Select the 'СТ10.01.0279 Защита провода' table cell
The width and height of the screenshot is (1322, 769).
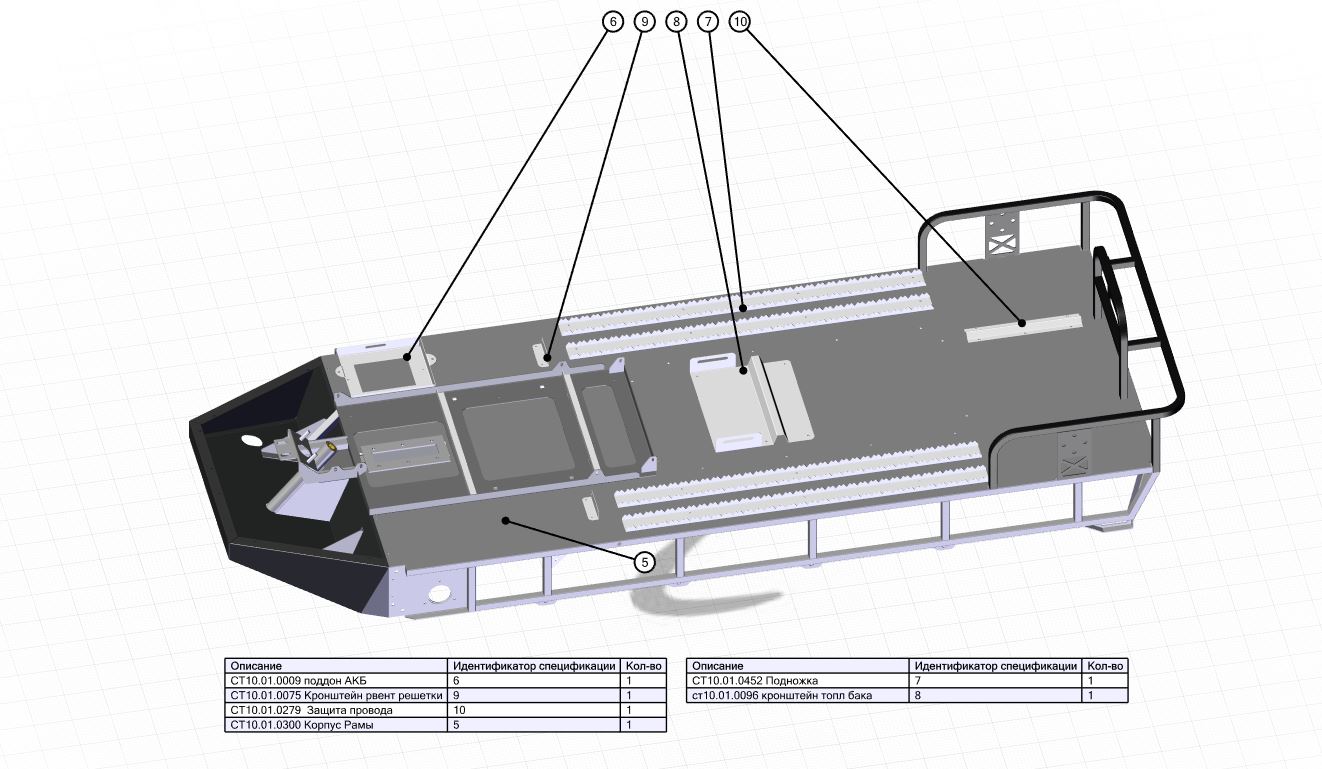click(335, 710)
